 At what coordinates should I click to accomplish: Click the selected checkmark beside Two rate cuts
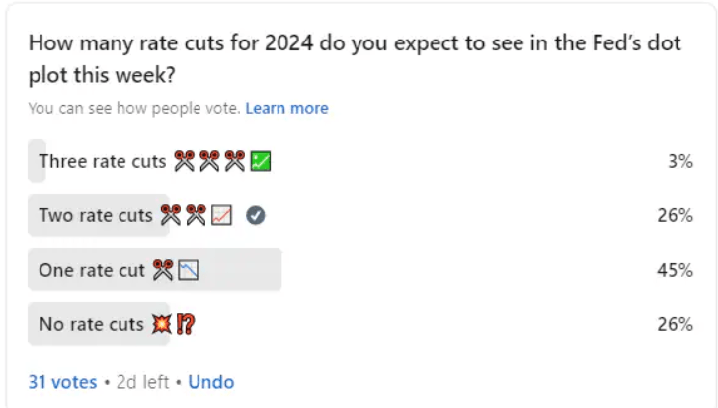pyautogui.click(x=255, y=215)
